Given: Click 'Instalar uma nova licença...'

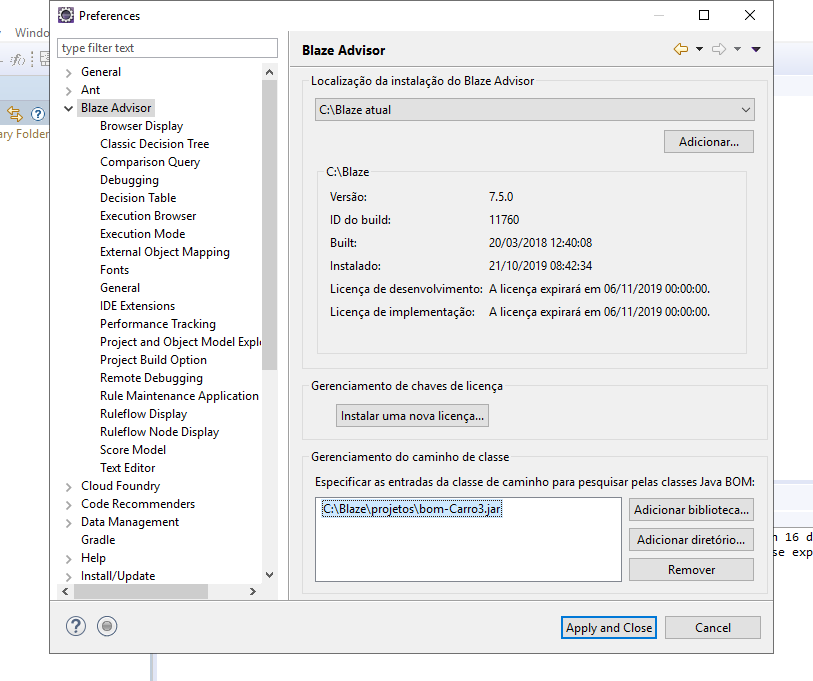Looking at the screenshot, I should 413,415.
